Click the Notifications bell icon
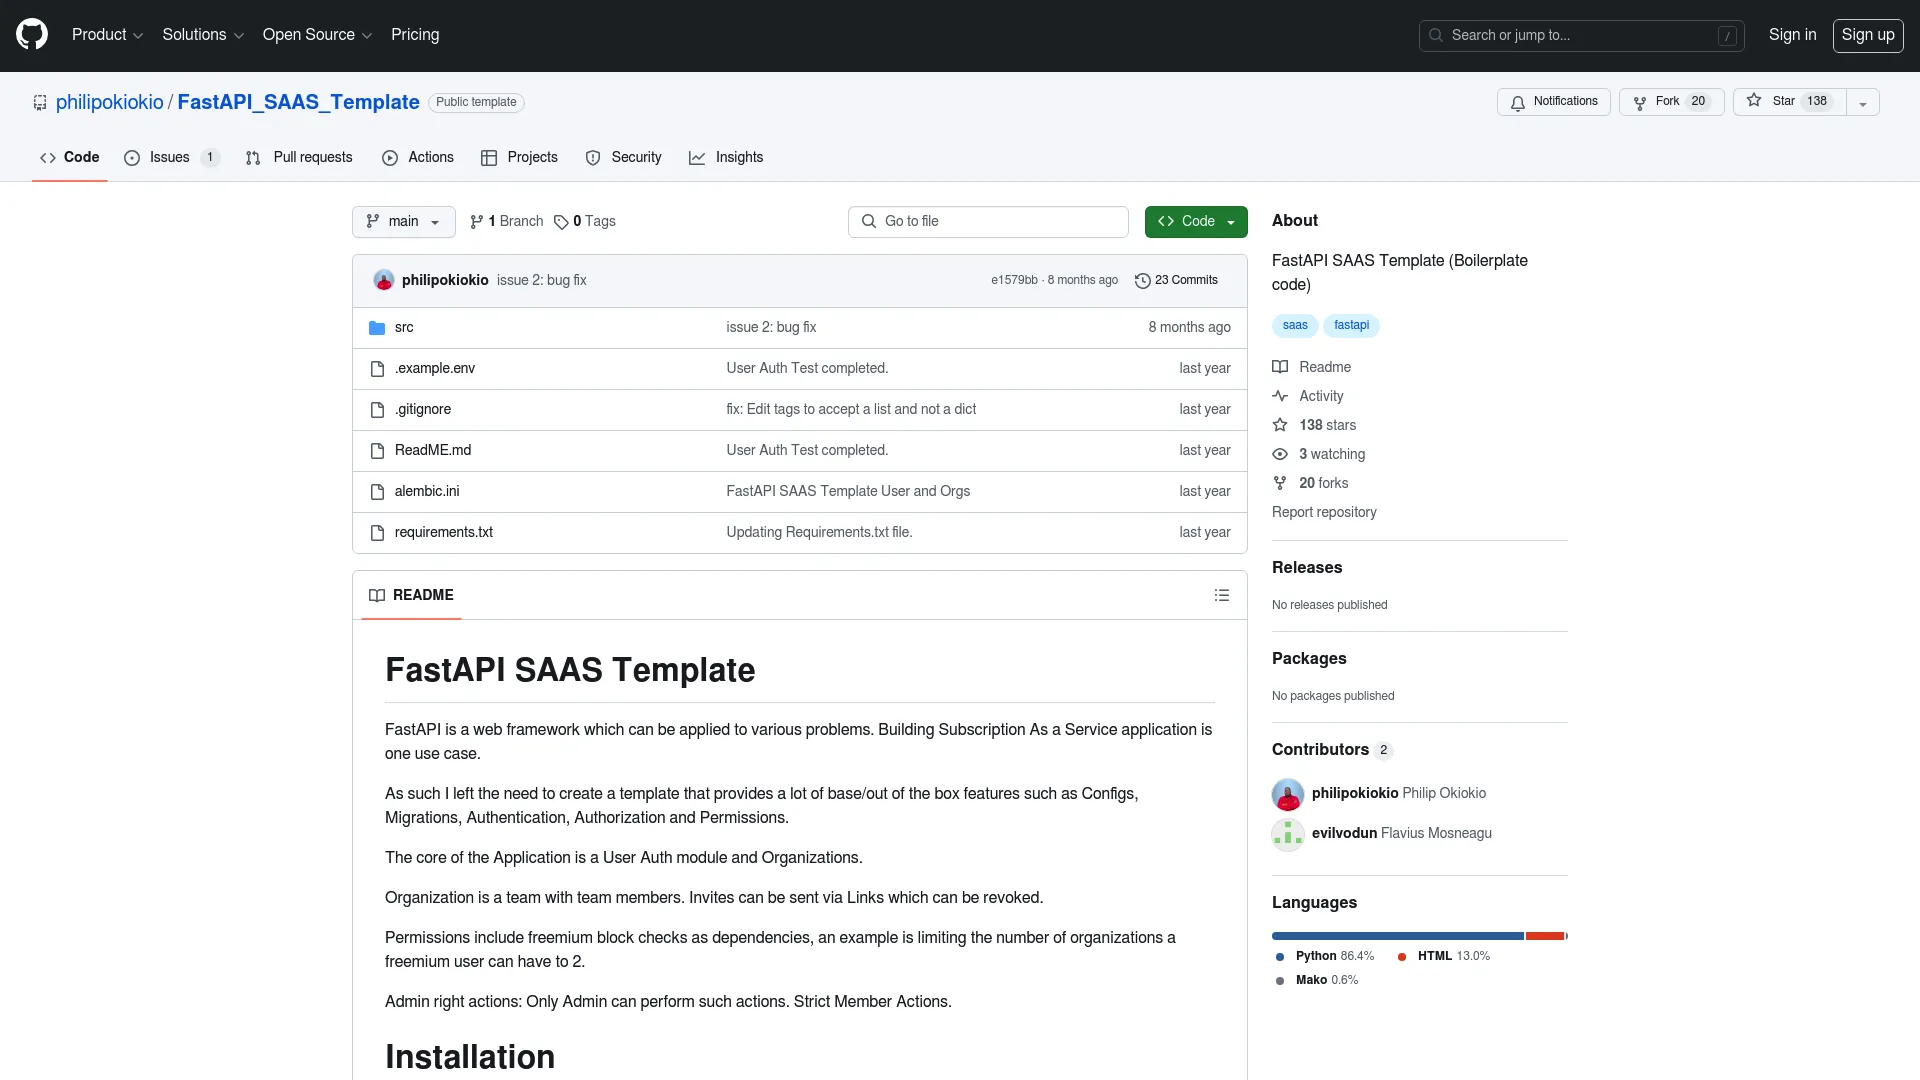The height and width of the screenshot is (1080, 1920). click(1518, 102)
